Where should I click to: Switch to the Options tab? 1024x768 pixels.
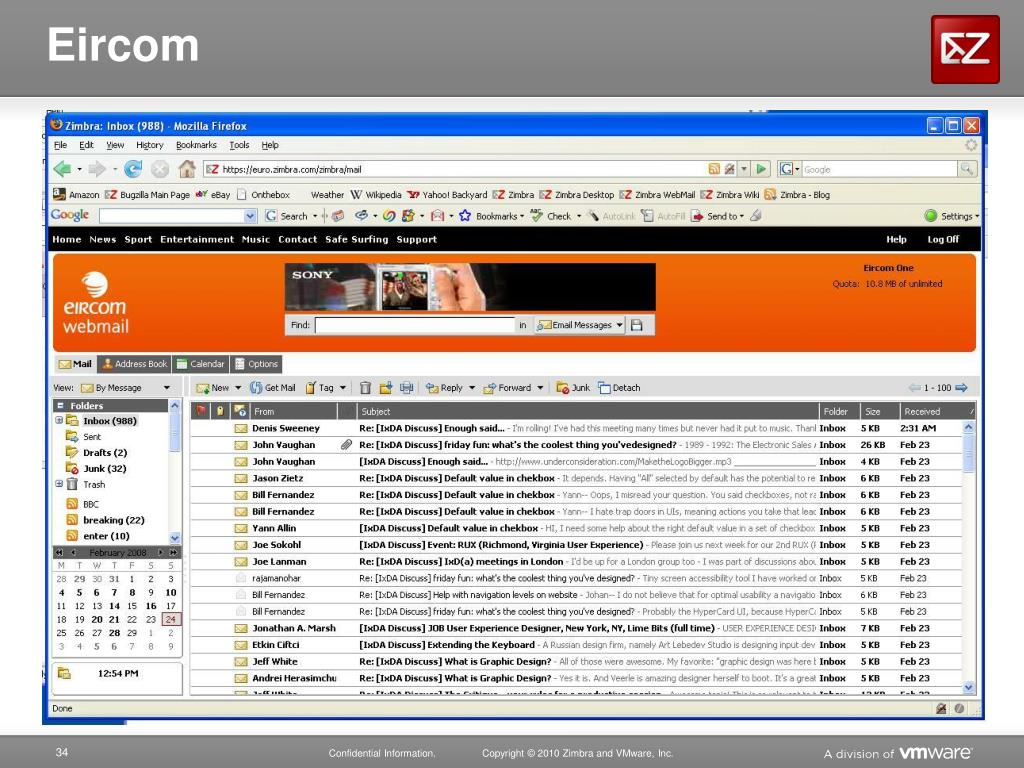(256, 364)
